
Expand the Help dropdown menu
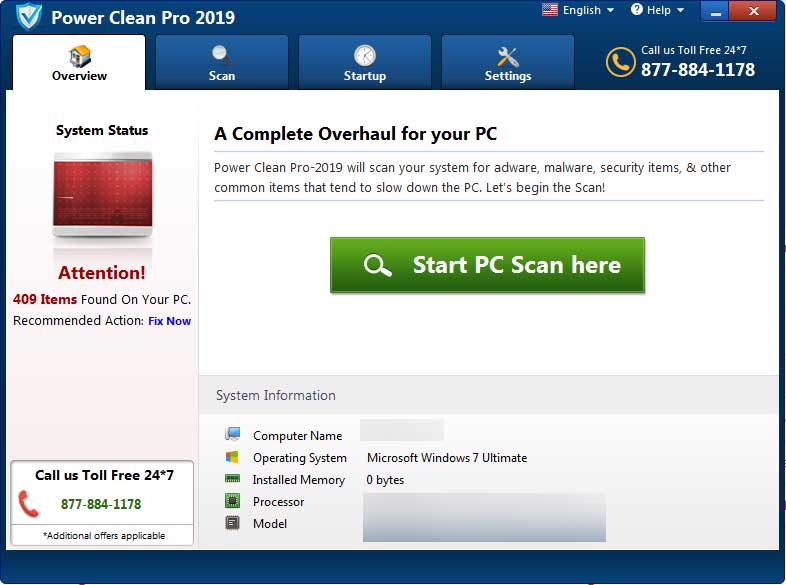pyautogui.click(x=657, y=11)
